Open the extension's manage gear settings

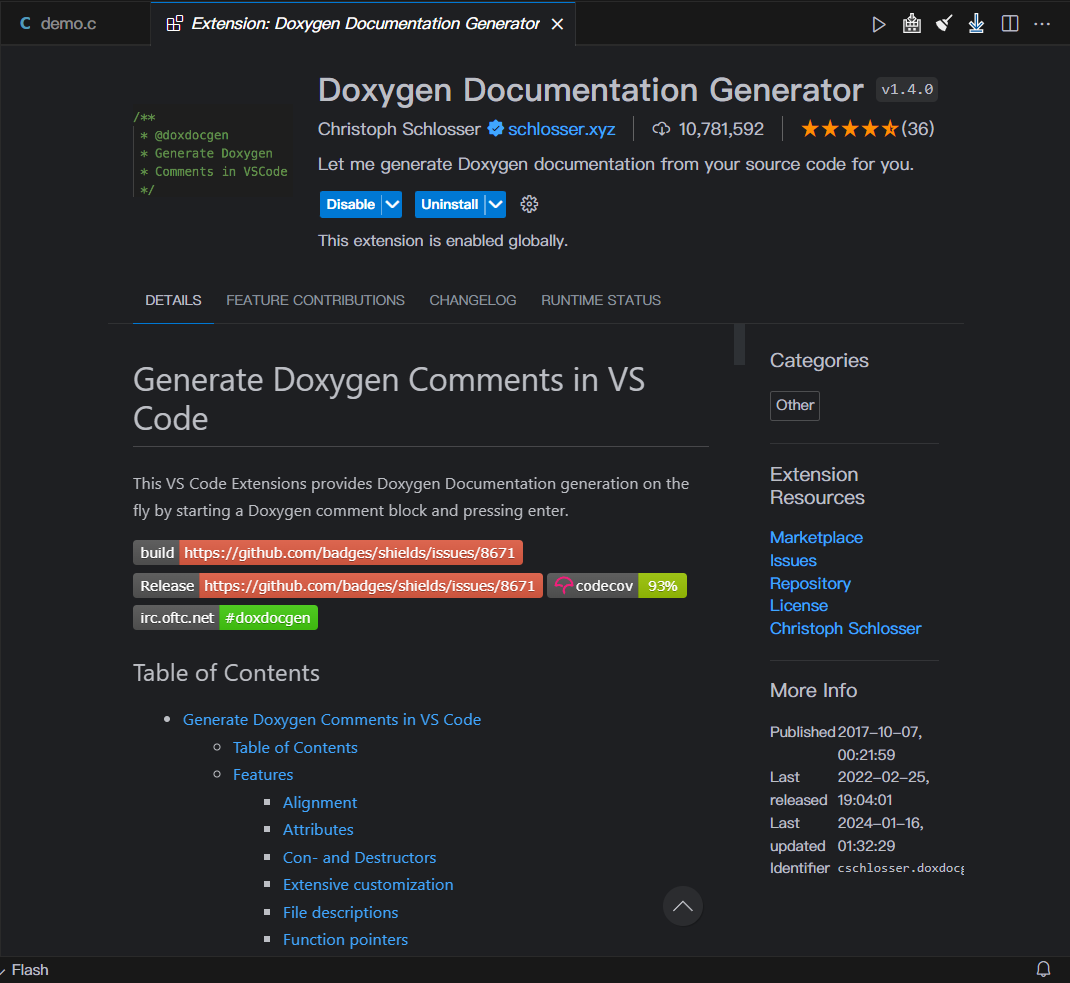coord(530,204)
